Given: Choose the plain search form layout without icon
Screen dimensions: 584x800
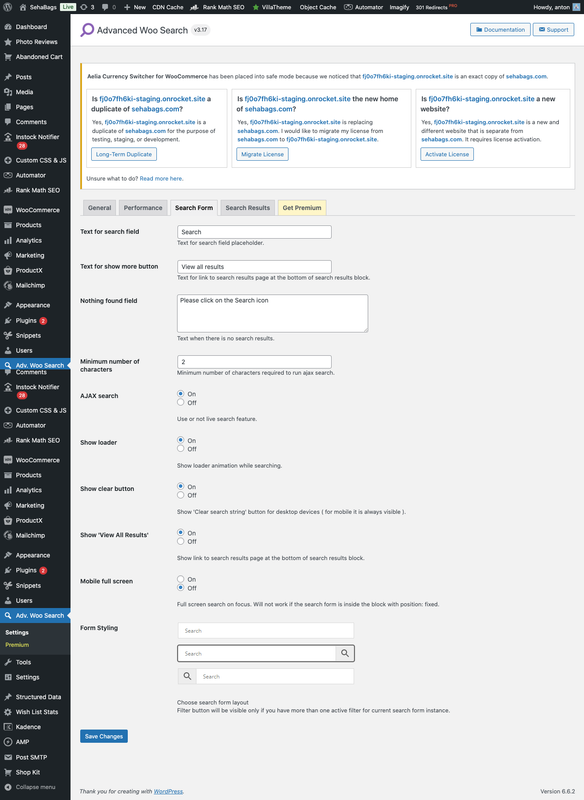Looking at the screenshot, I should coord(266,631).
